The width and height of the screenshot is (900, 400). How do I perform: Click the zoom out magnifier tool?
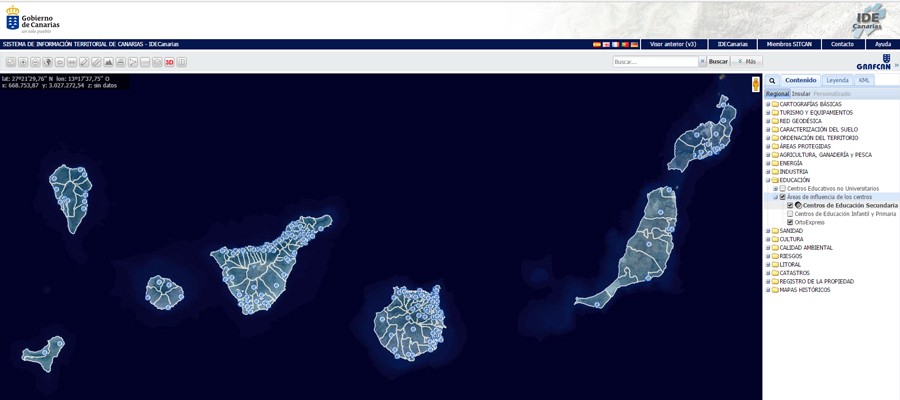tap(35, 62)
